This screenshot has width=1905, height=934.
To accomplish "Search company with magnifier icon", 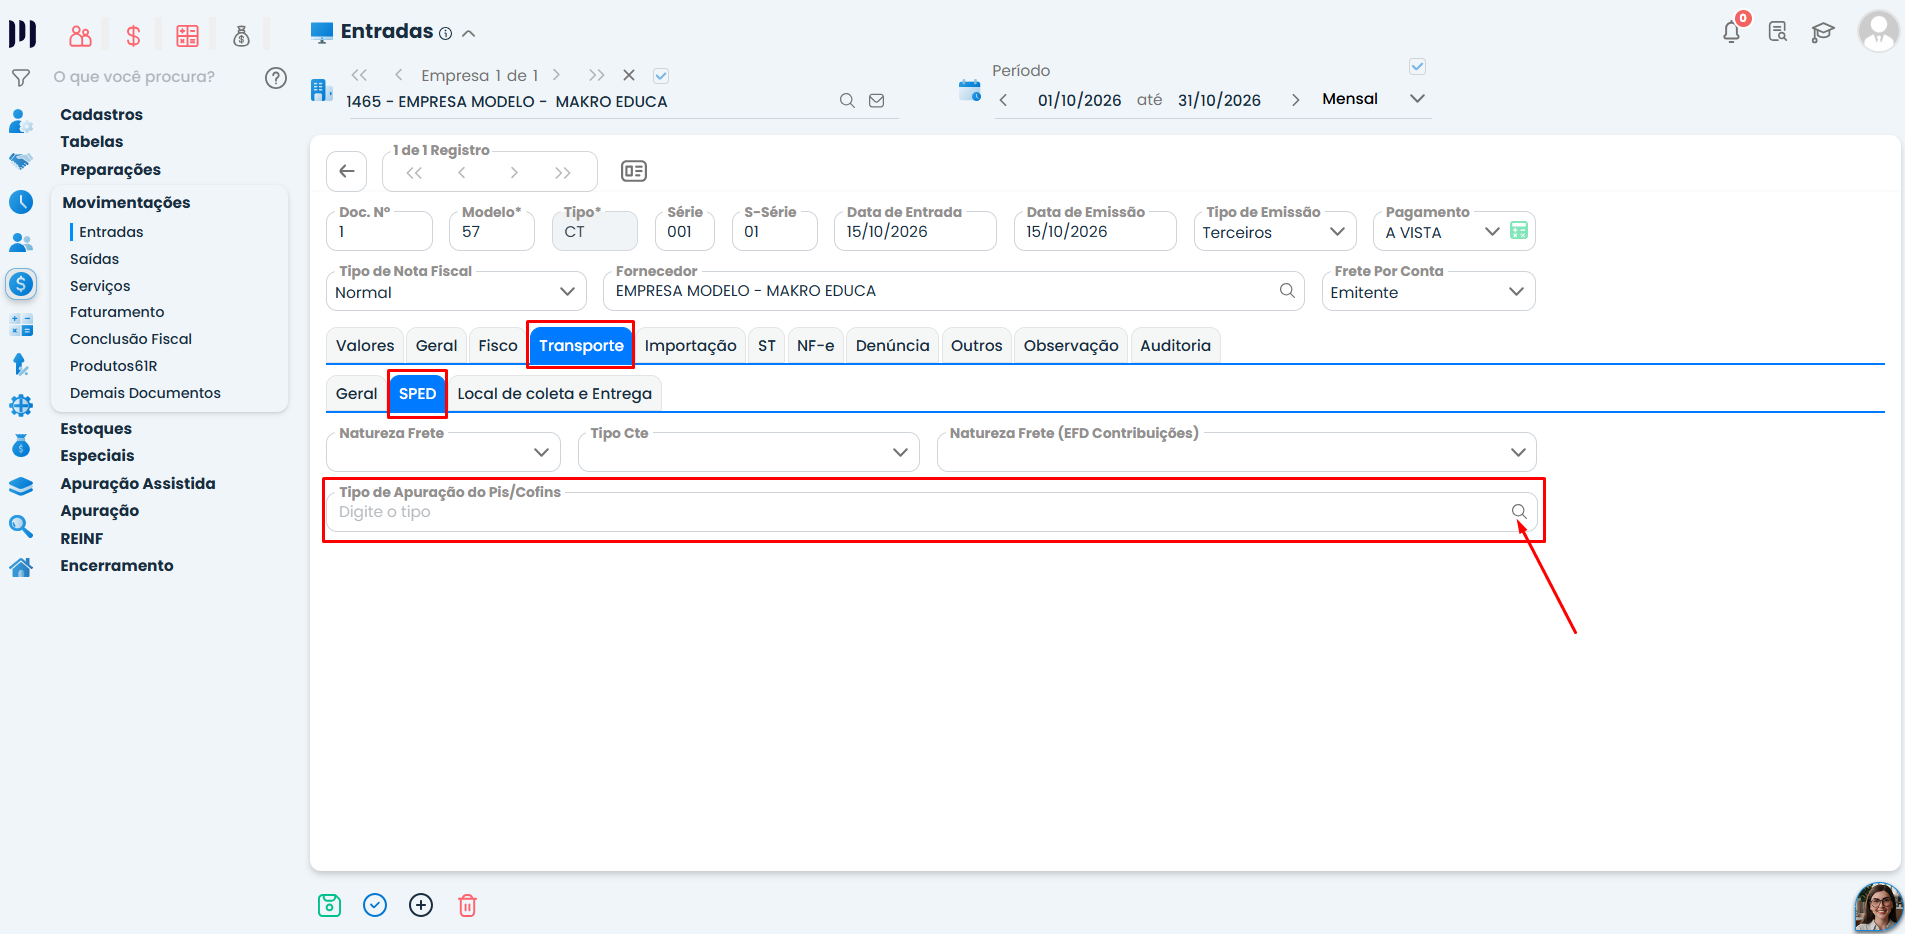I will [847, 101].
